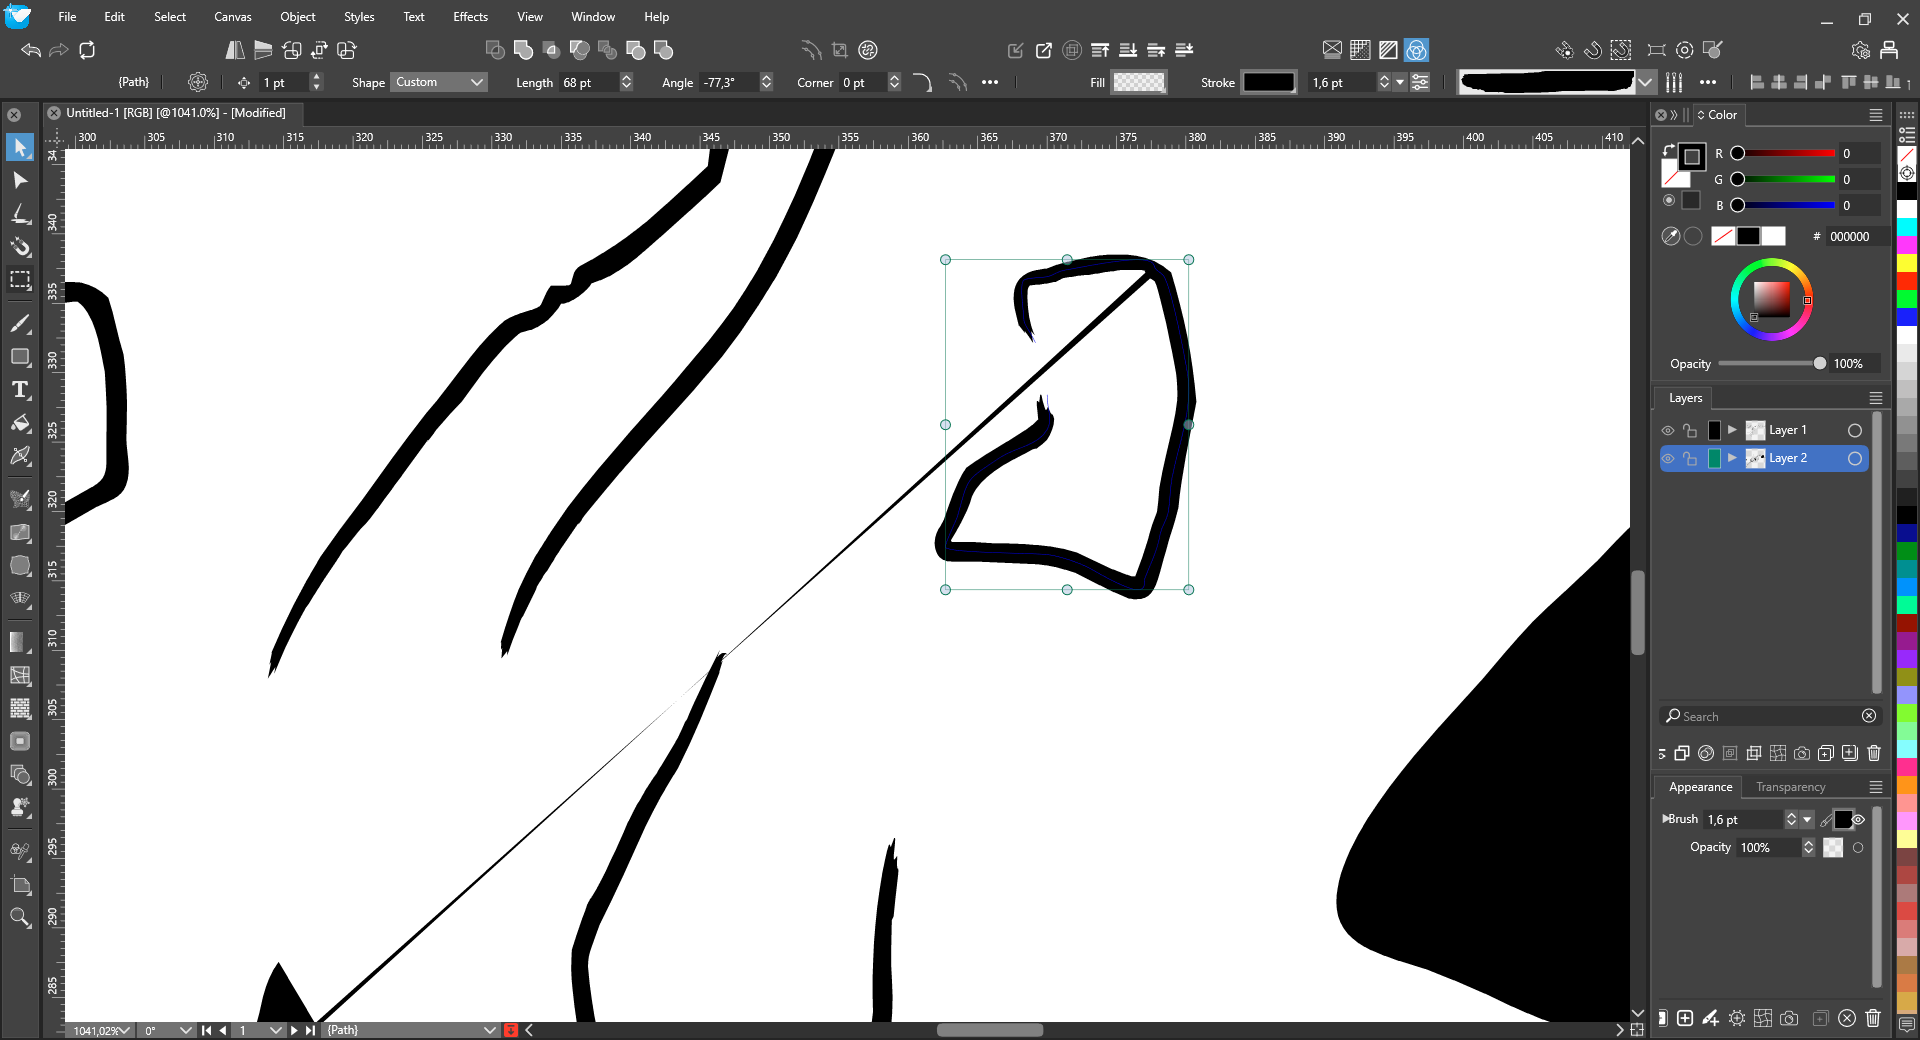Click the Undo arrow icon

point(31,50)
